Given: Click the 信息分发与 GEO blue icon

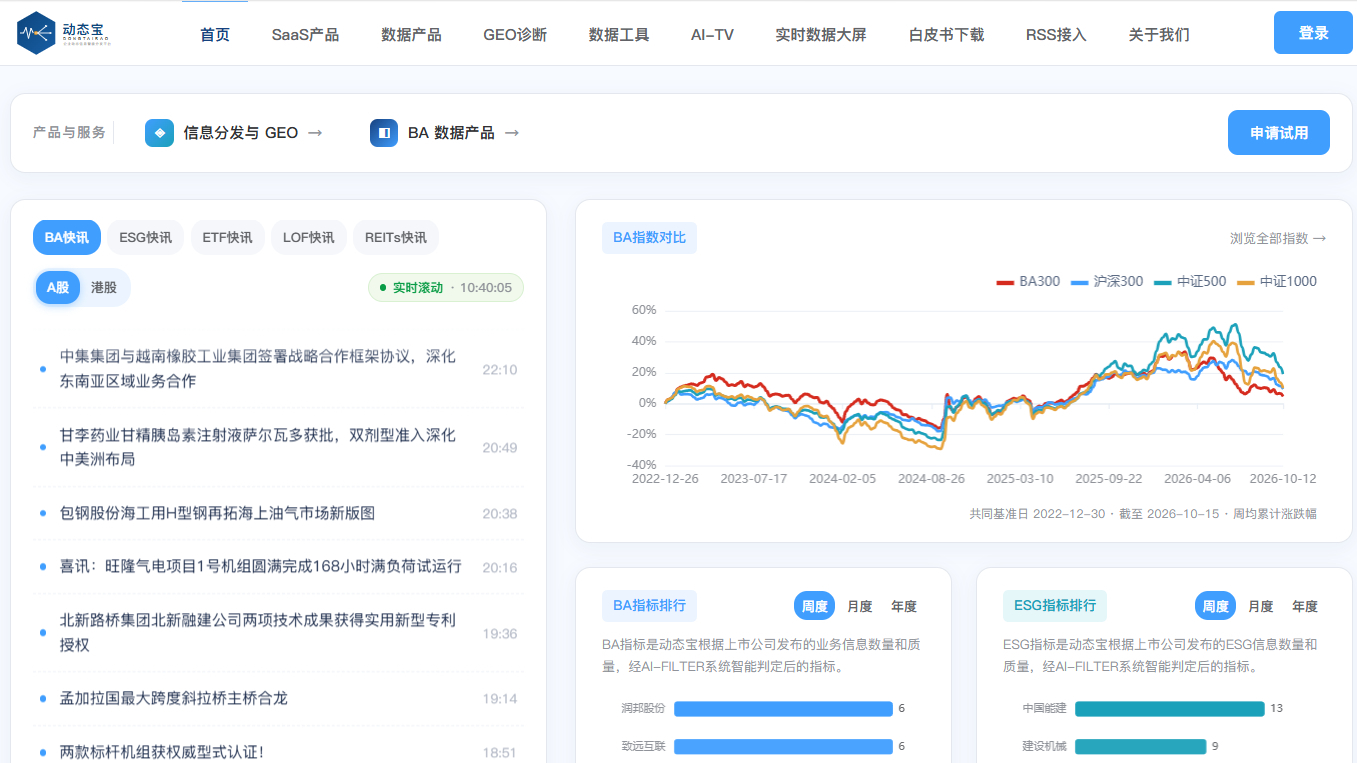Looking at the screenshot, I should point(159,133).
